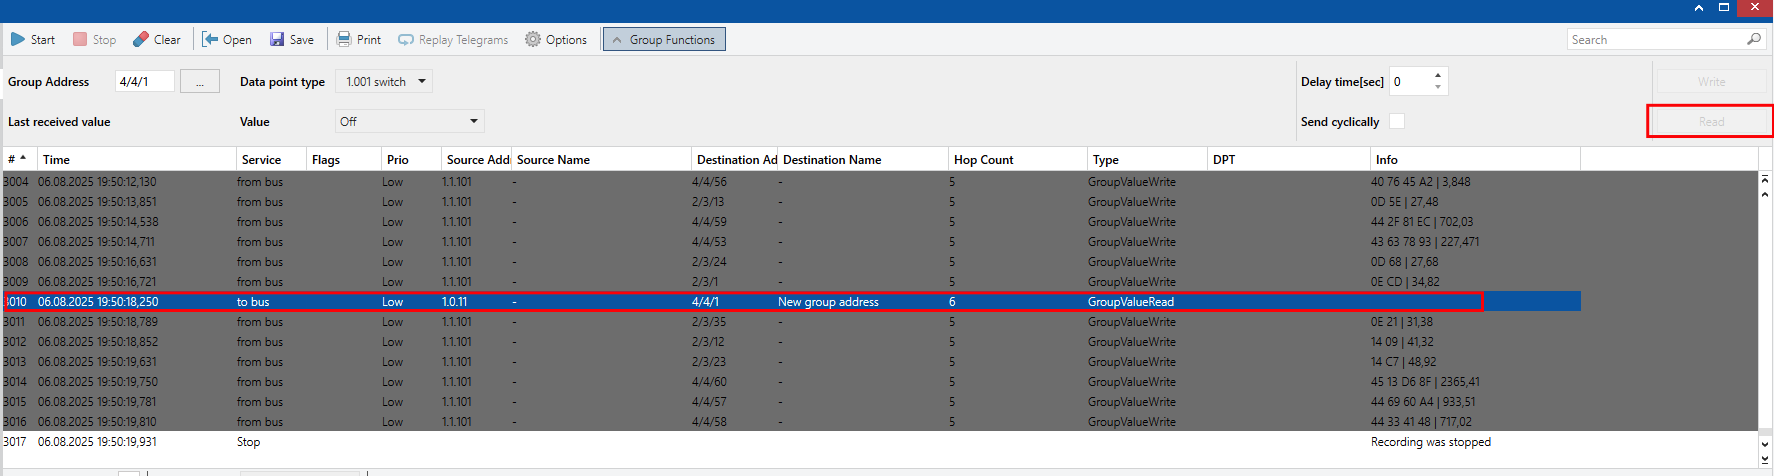The width and height of the screenshot is (1774, 476).
Task: Clear the telegram list with eraser icon
Action: coord(141,40)
